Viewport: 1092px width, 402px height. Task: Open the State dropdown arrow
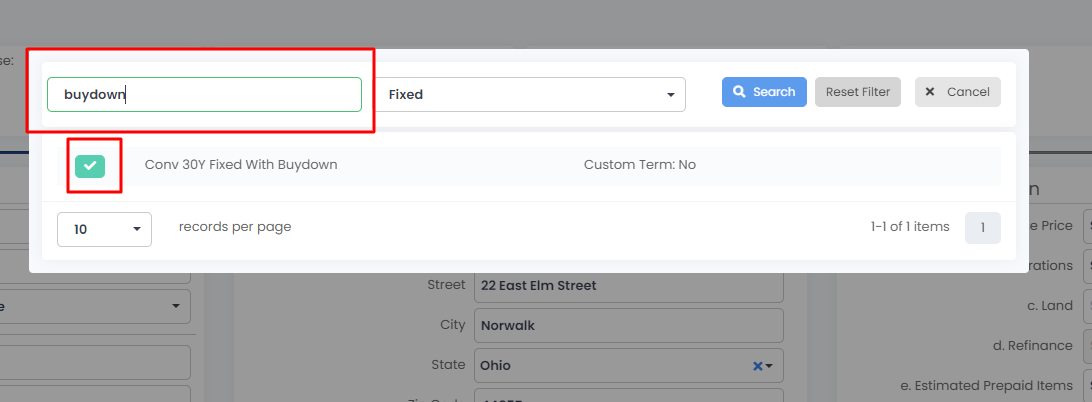point(769,366)
